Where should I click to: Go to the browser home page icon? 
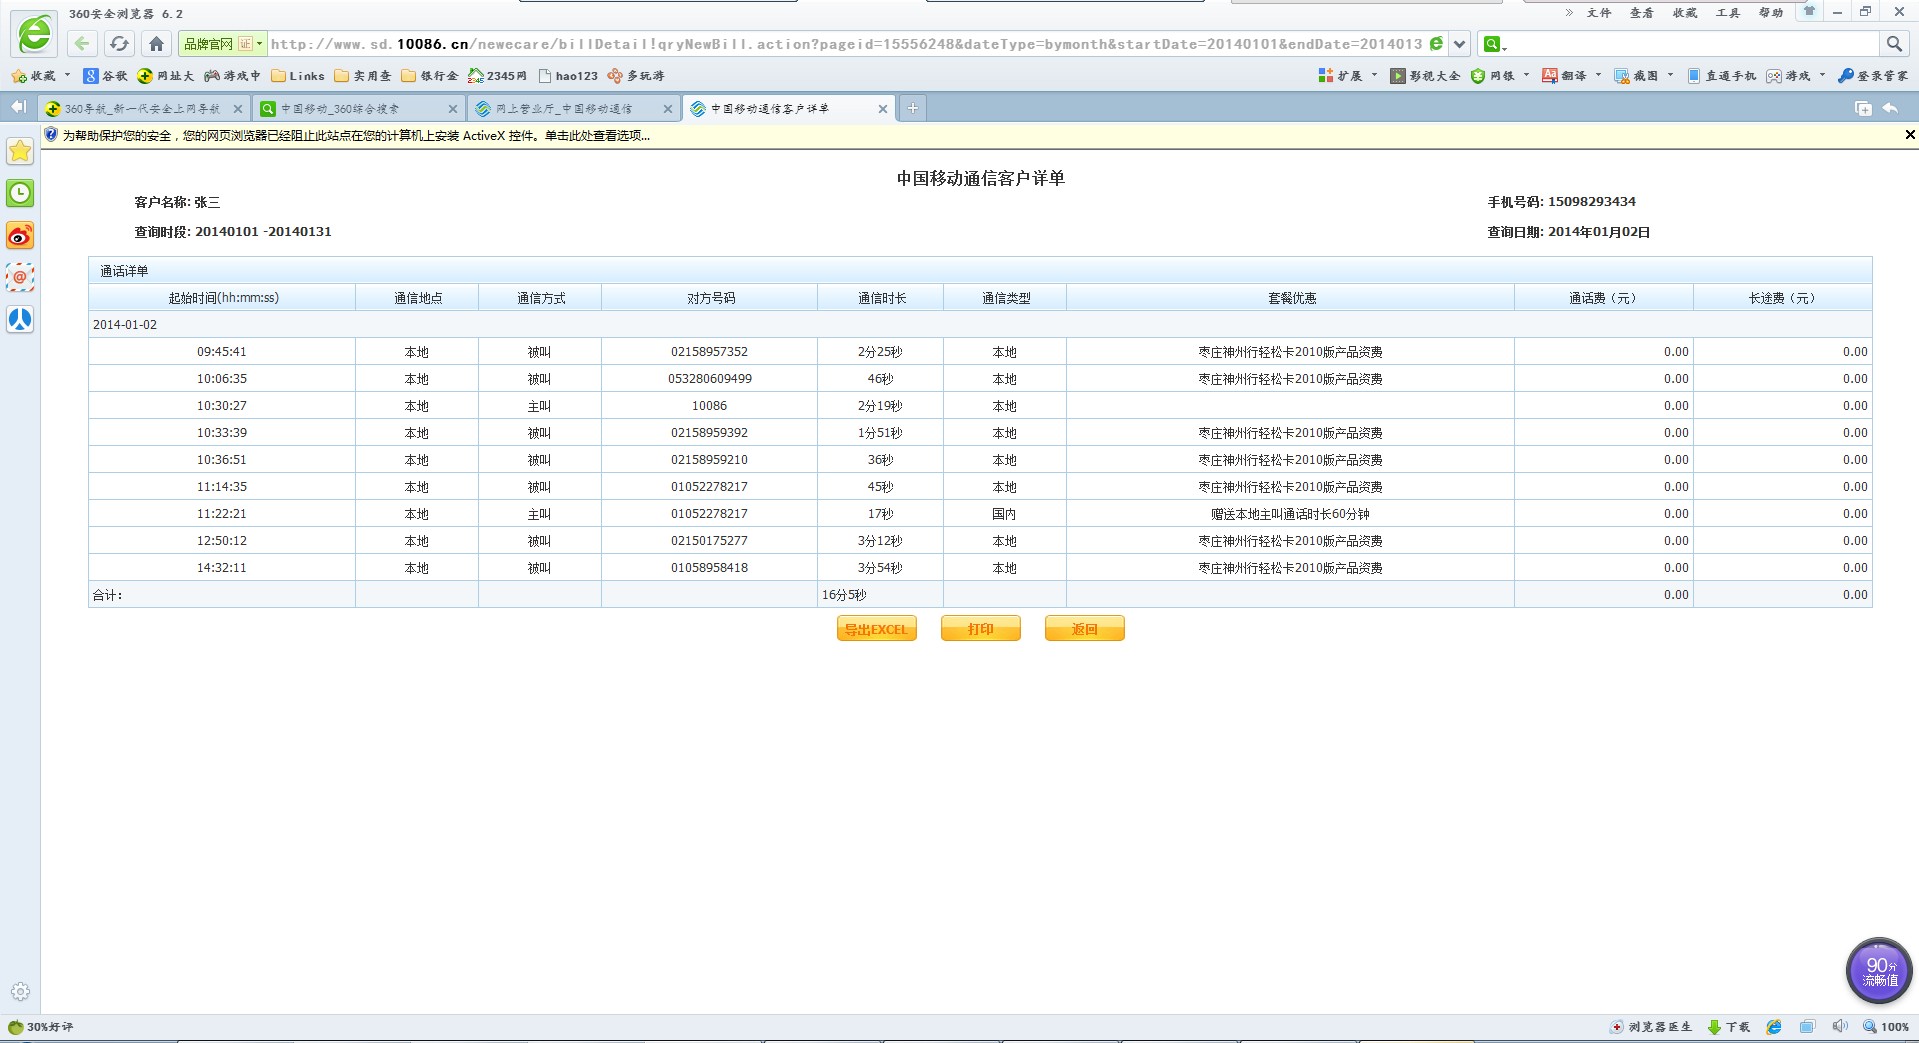pyautogui.click(x=156, y=43)
